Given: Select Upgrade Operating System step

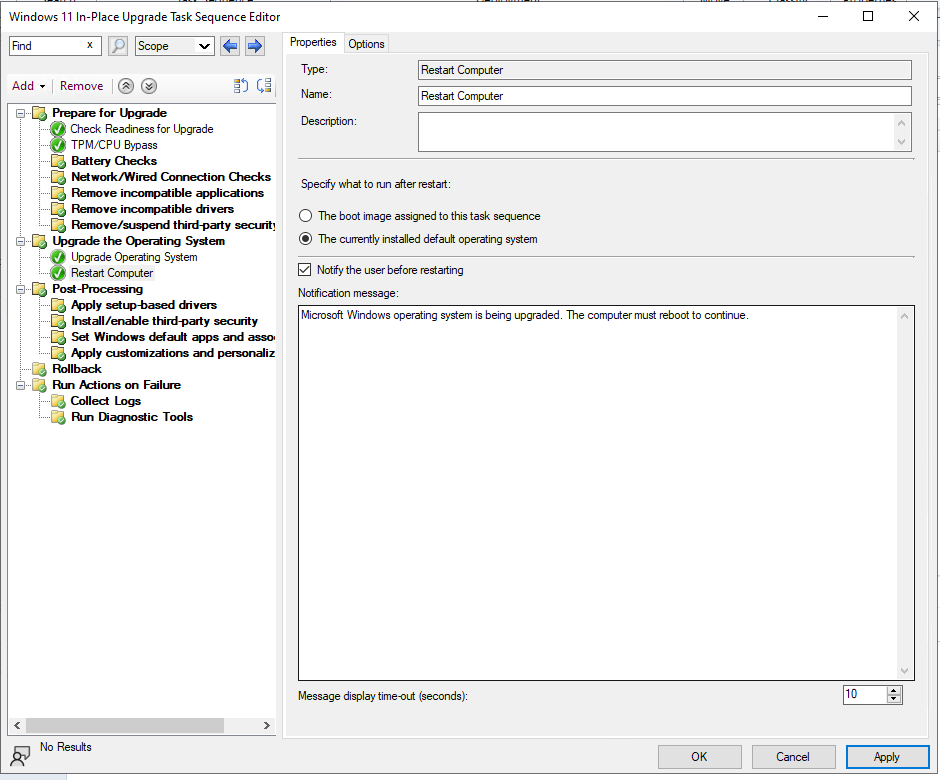Looking at the screenshot, I should [x=134, y=257].
